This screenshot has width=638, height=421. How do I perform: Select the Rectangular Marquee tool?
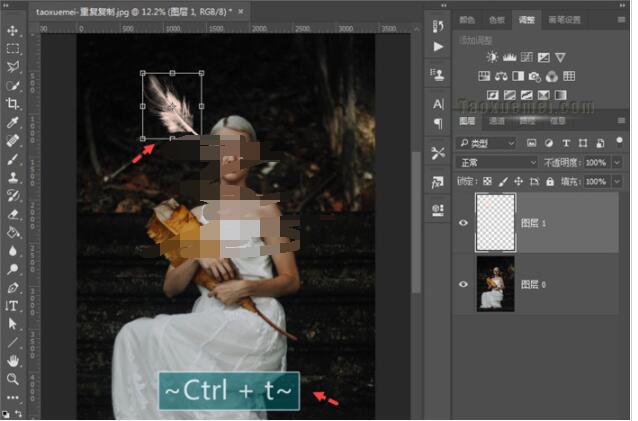tap(13, 49)
